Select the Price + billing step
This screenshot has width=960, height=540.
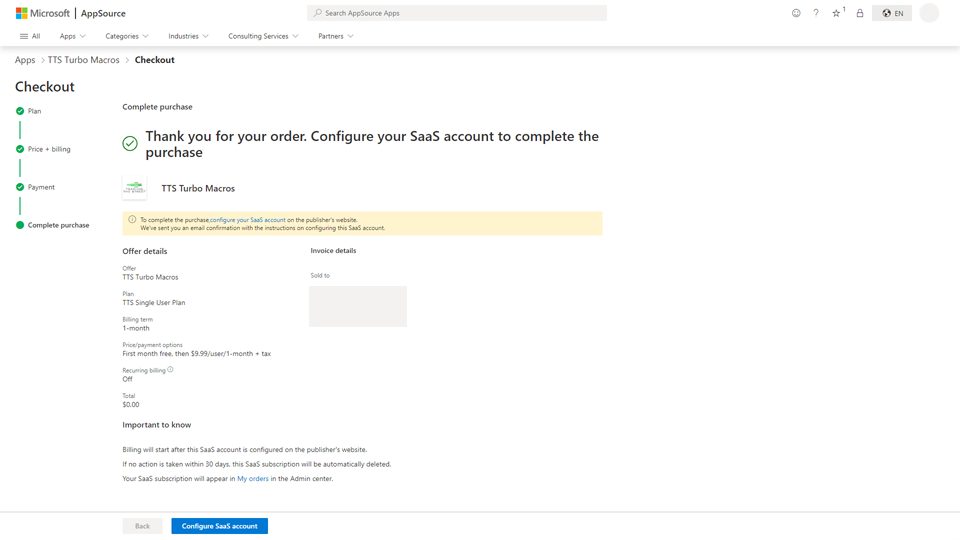pyautogui.click(x=43, y=149)
